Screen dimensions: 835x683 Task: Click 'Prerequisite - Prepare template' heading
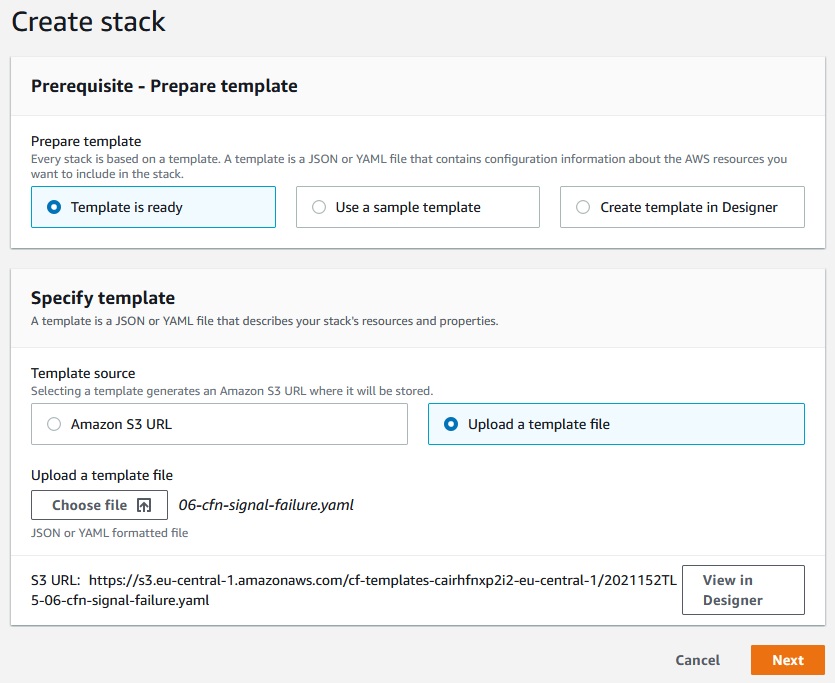pos(164,86)
